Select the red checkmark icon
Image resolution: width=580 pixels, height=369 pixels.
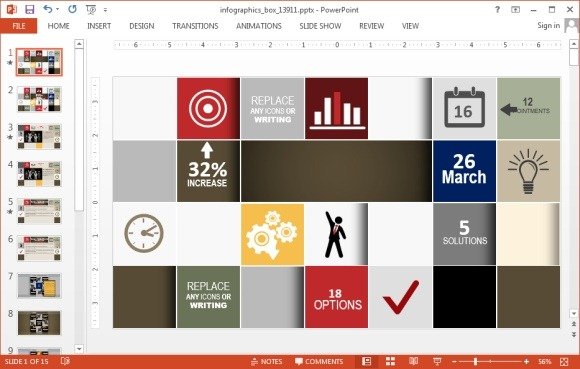pos(401,297)
